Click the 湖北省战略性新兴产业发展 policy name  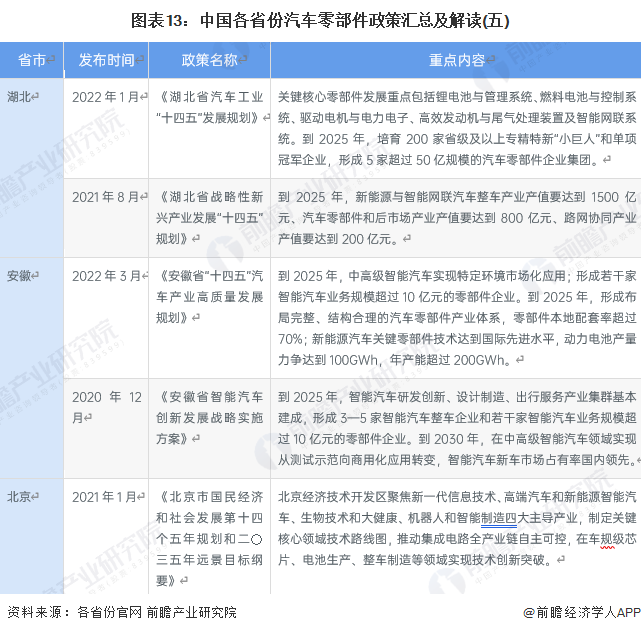pos(210,218)
